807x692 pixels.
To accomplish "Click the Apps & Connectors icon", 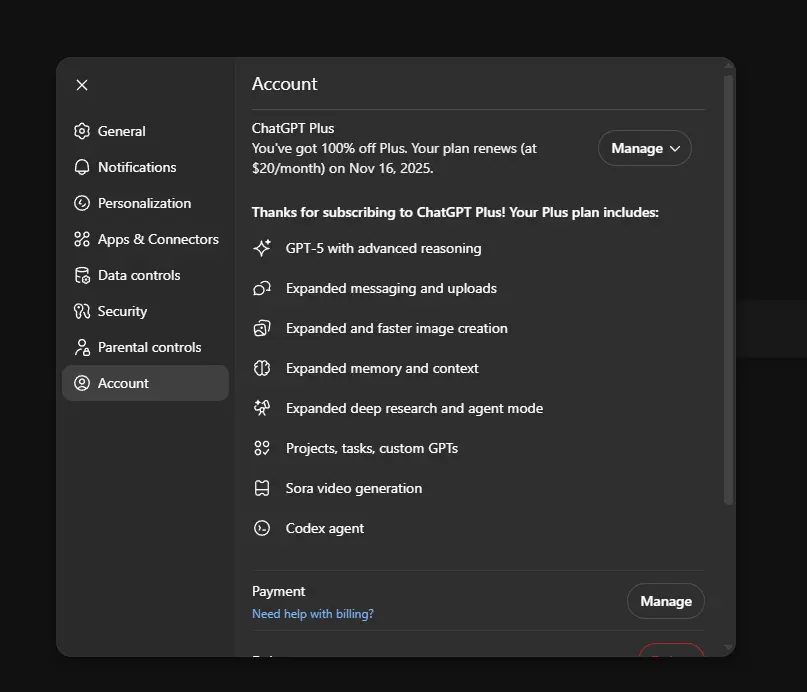I will click(82, 239).
